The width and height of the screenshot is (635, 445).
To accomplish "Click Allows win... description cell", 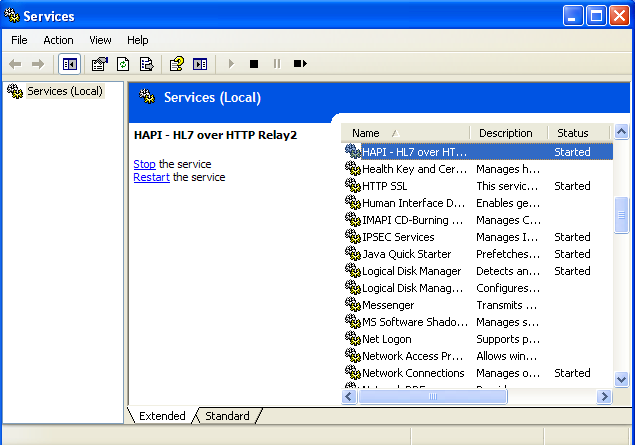I will tap(507, 356).
